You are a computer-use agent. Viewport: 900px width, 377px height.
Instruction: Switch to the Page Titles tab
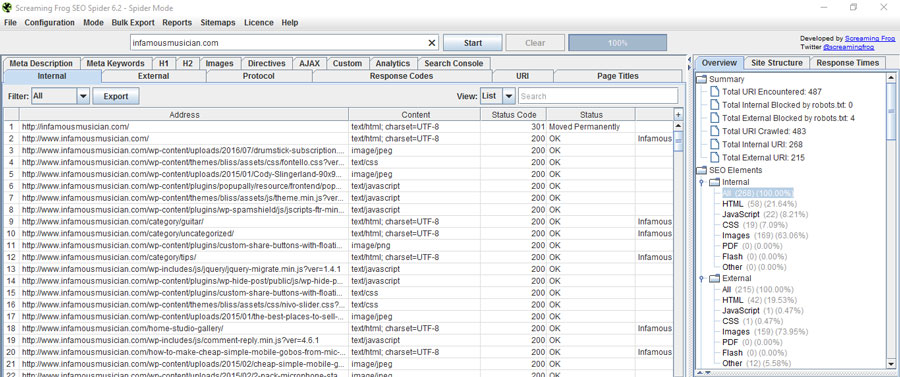[x=618, y=76]
